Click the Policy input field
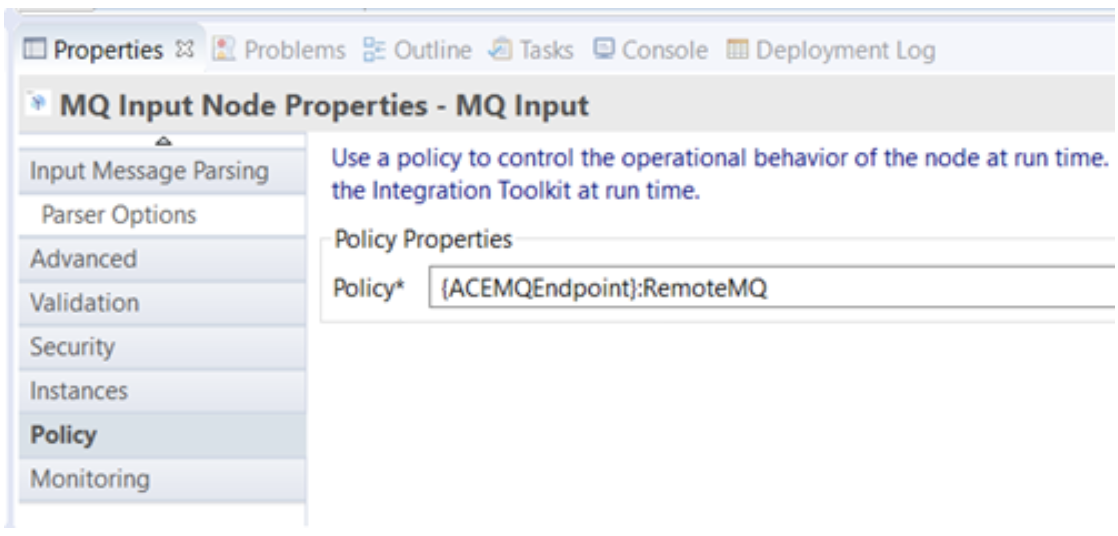The width and height of the screenshot is (1118, 536). tap(772, 288)
